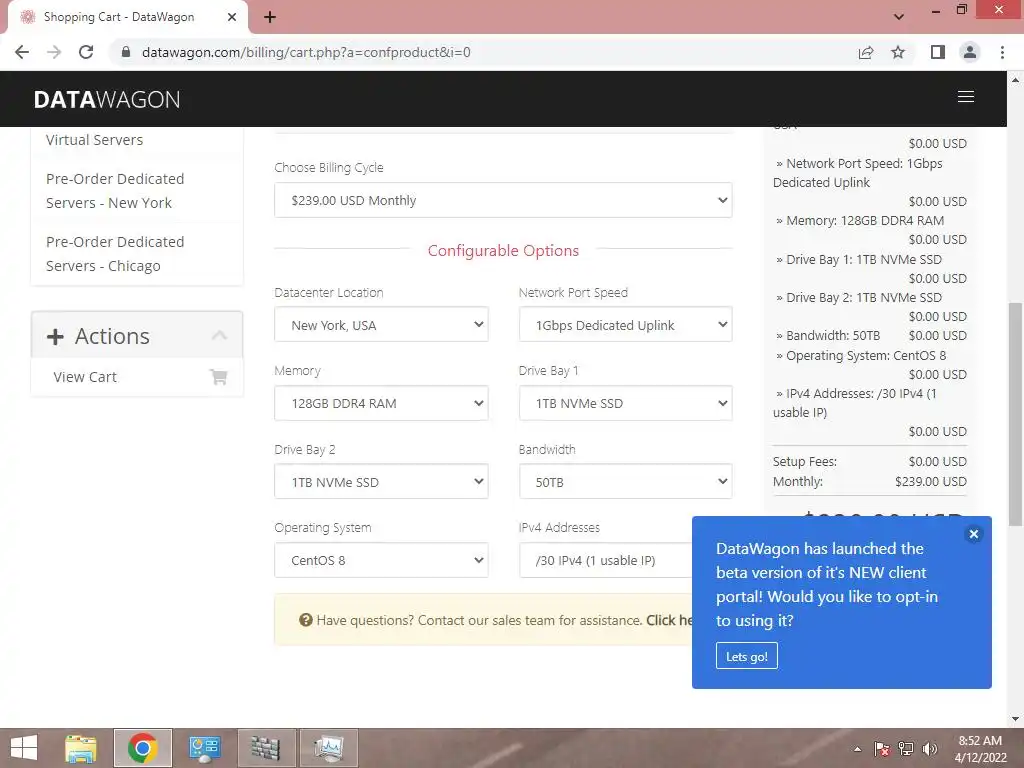Open Operating System dropdown

[x=381, y=560]
